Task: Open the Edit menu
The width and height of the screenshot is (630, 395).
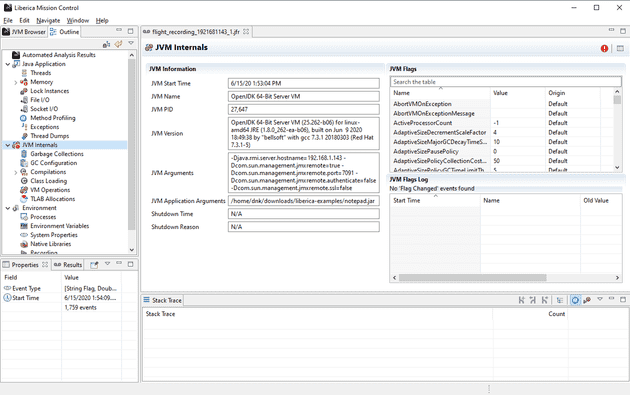Action: [24, 20]
